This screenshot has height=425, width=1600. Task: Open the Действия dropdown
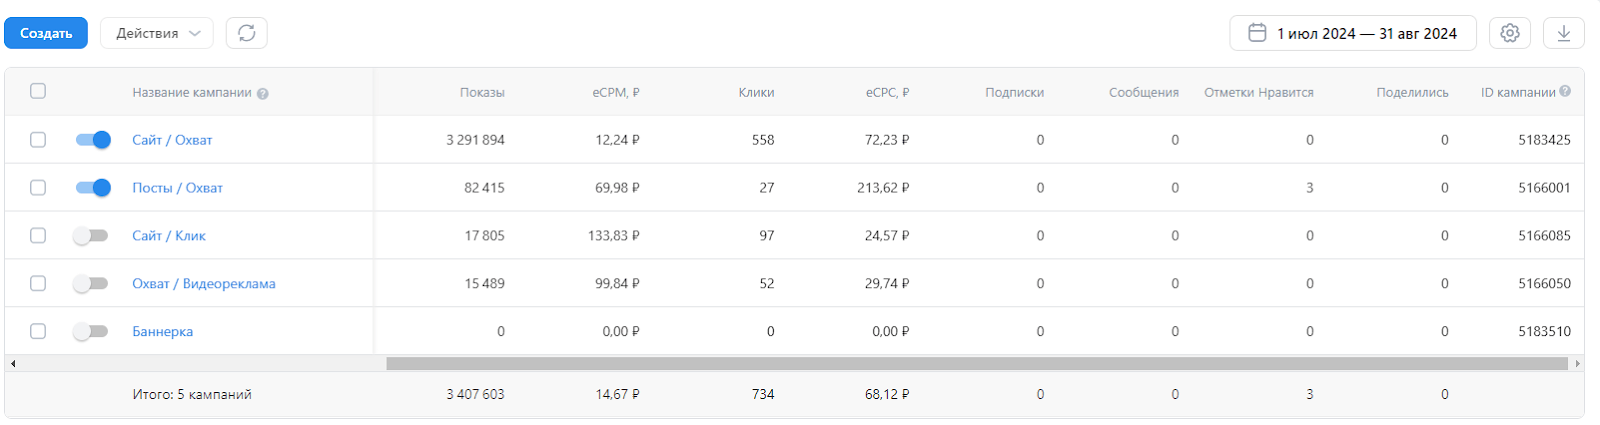[x=157, y=33]
